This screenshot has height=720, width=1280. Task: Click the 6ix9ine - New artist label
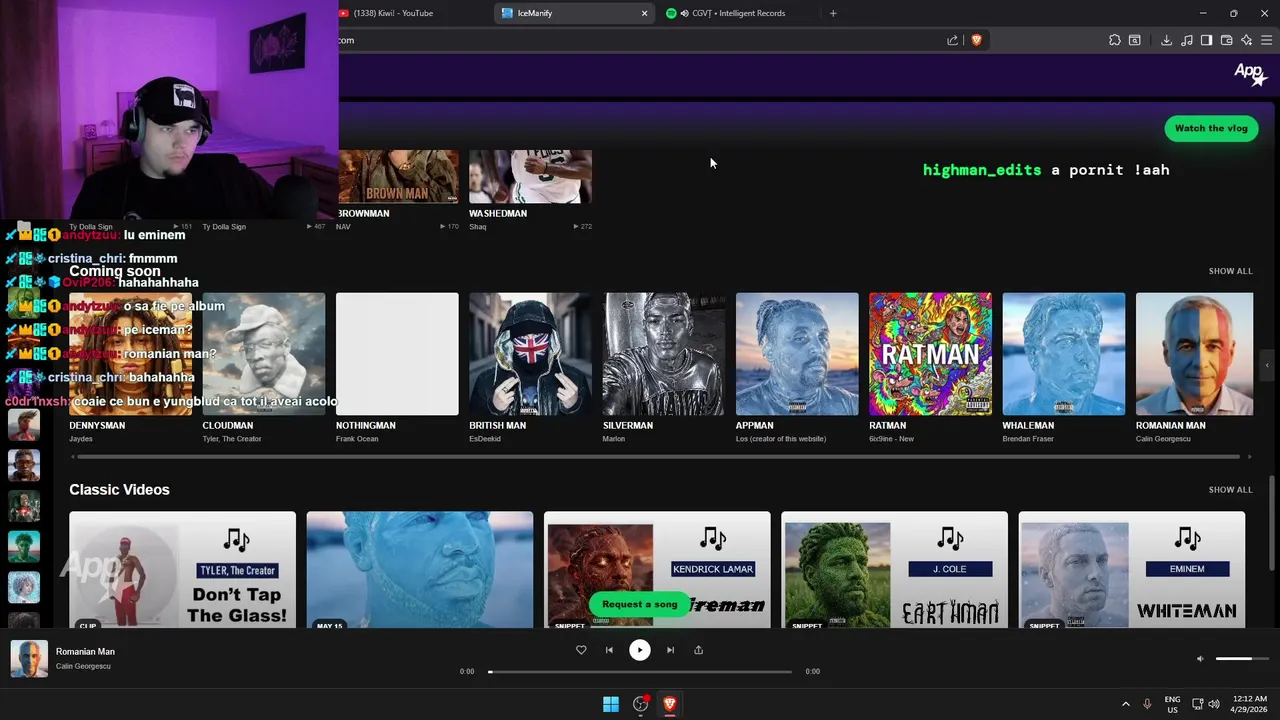tap(891, 439)
